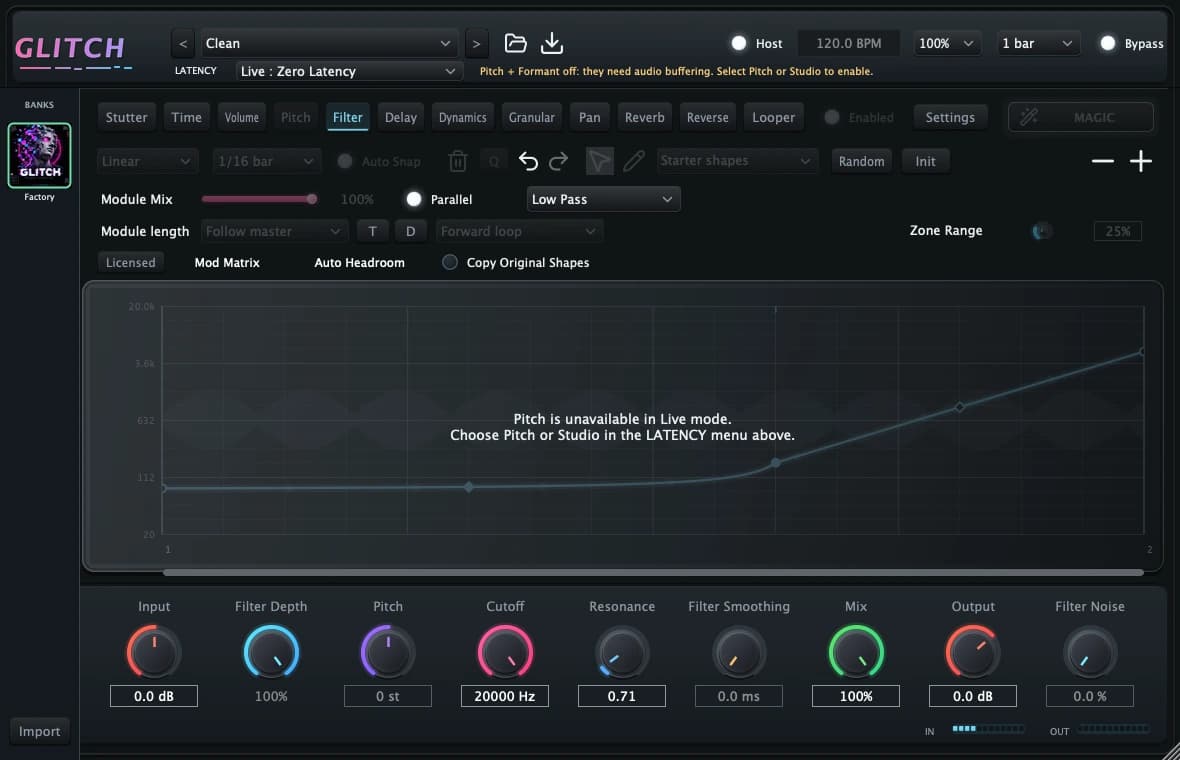Open the Linear curve dropdown

148,161
